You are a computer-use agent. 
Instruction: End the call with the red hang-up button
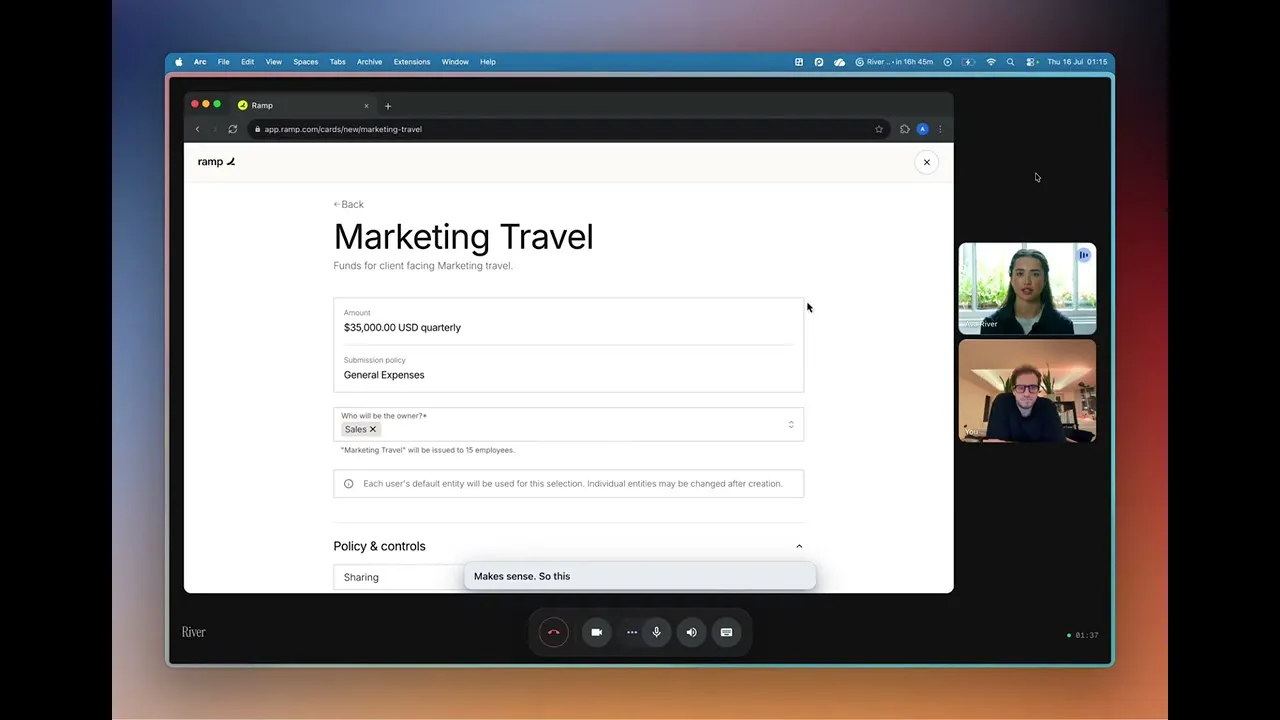(x=553, y=632)
